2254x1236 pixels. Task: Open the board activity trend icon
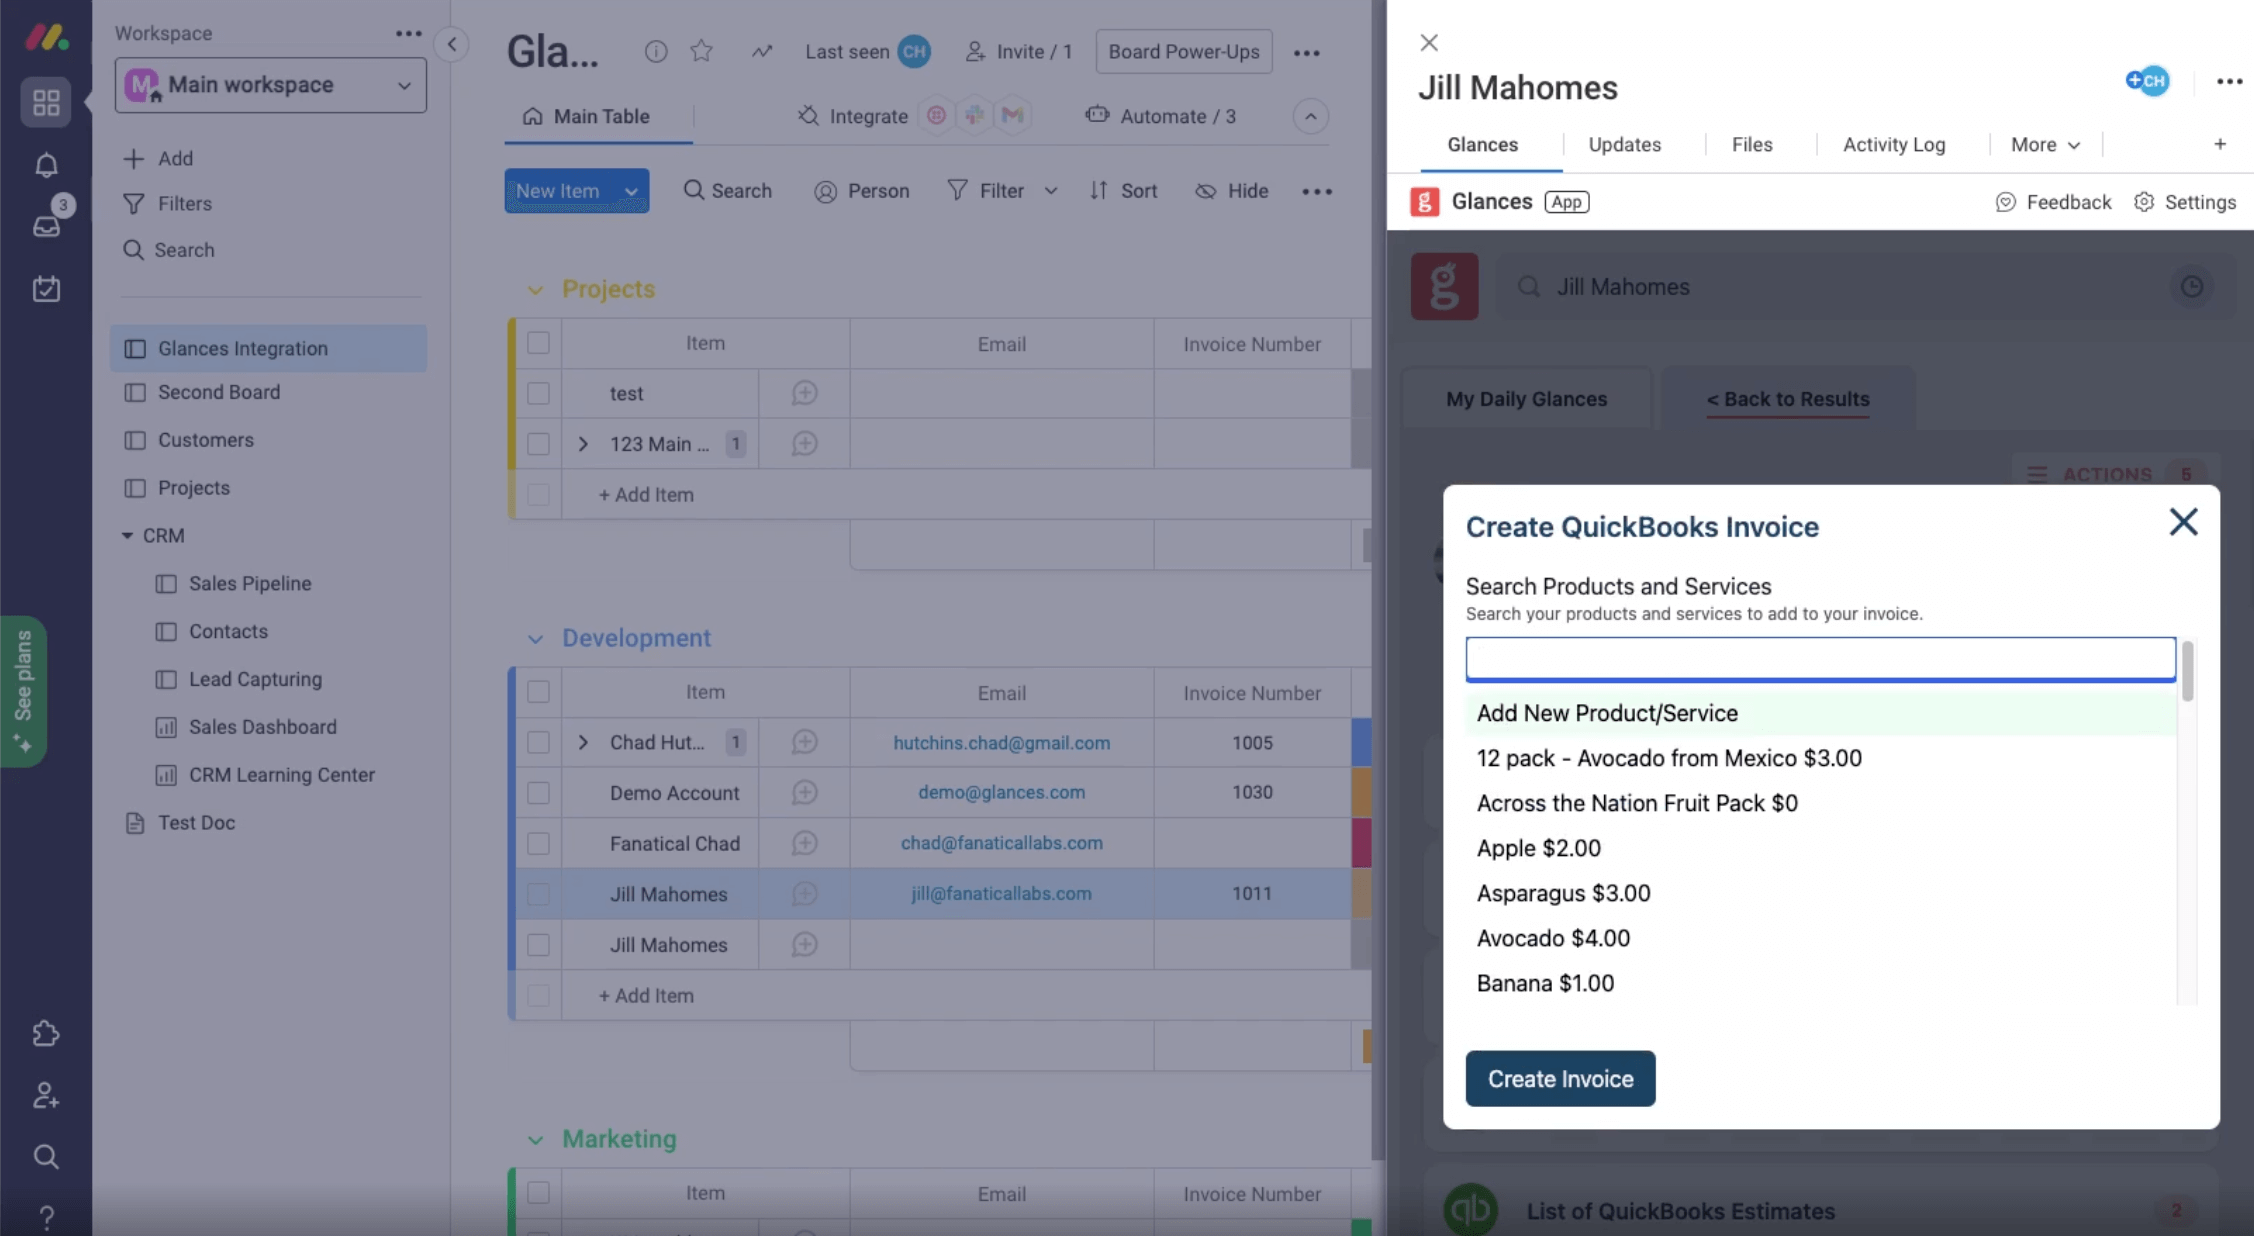click(762, 51)
